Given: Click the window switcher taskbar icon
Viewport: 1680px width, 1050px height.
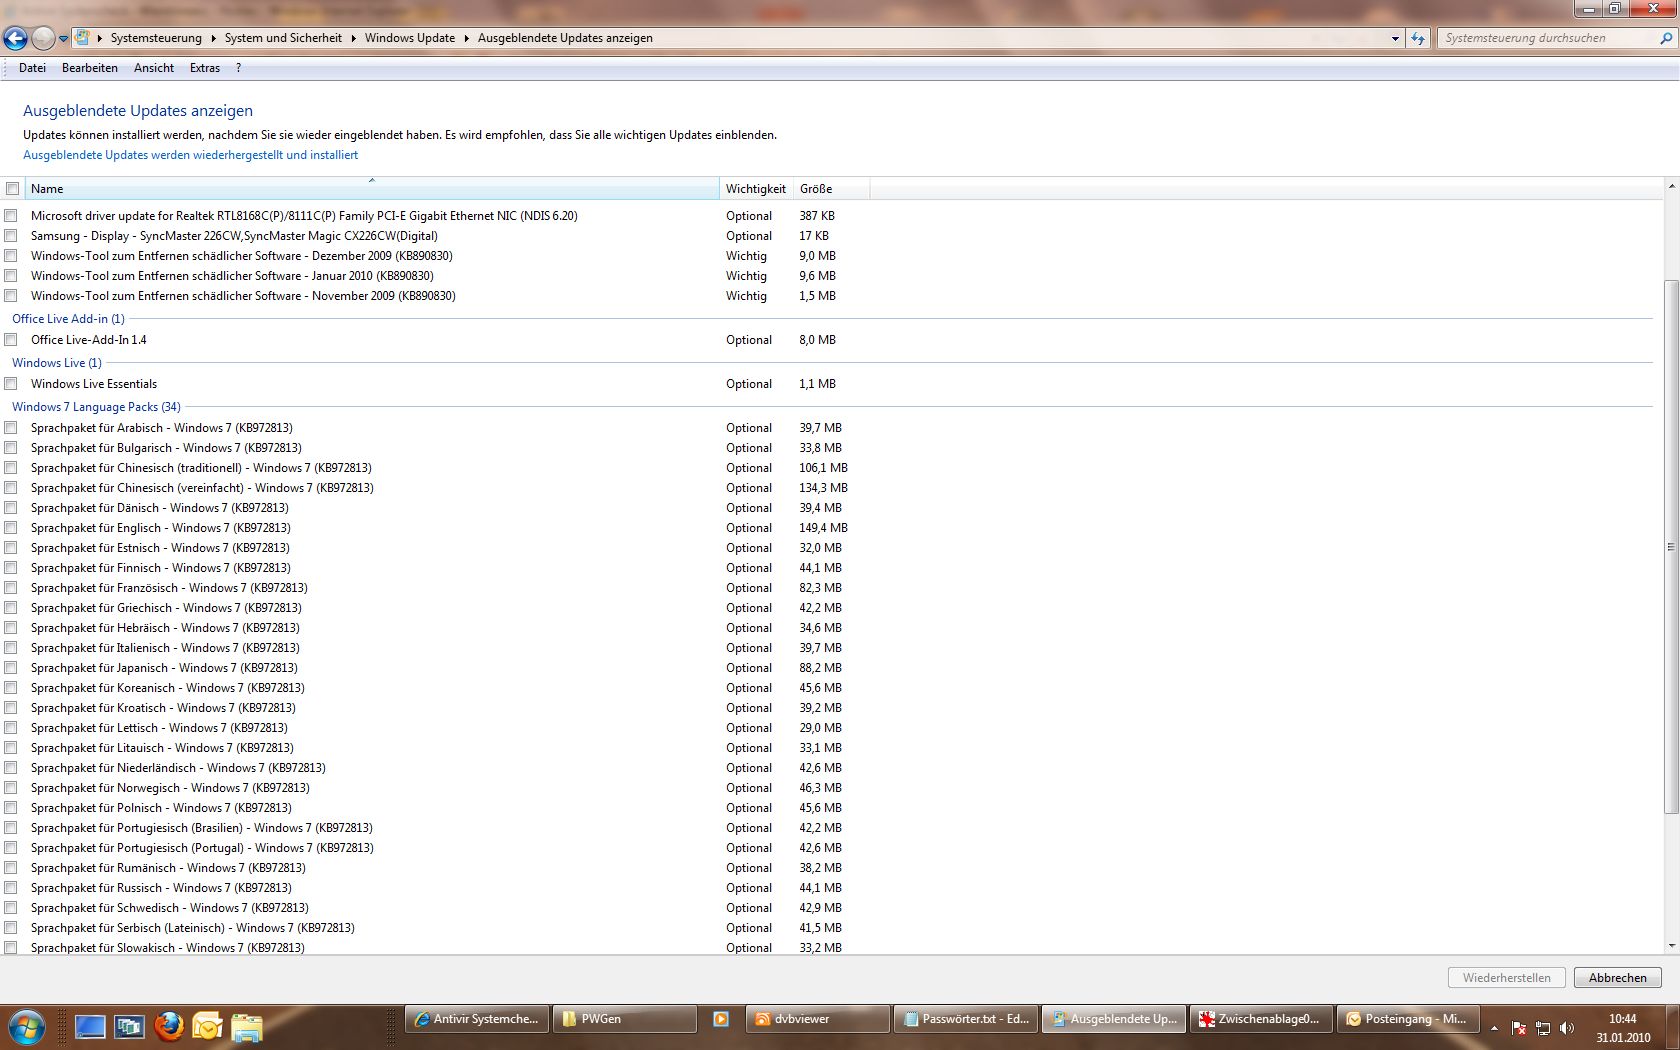Looking at the screenshot, I should (129, 1026).
